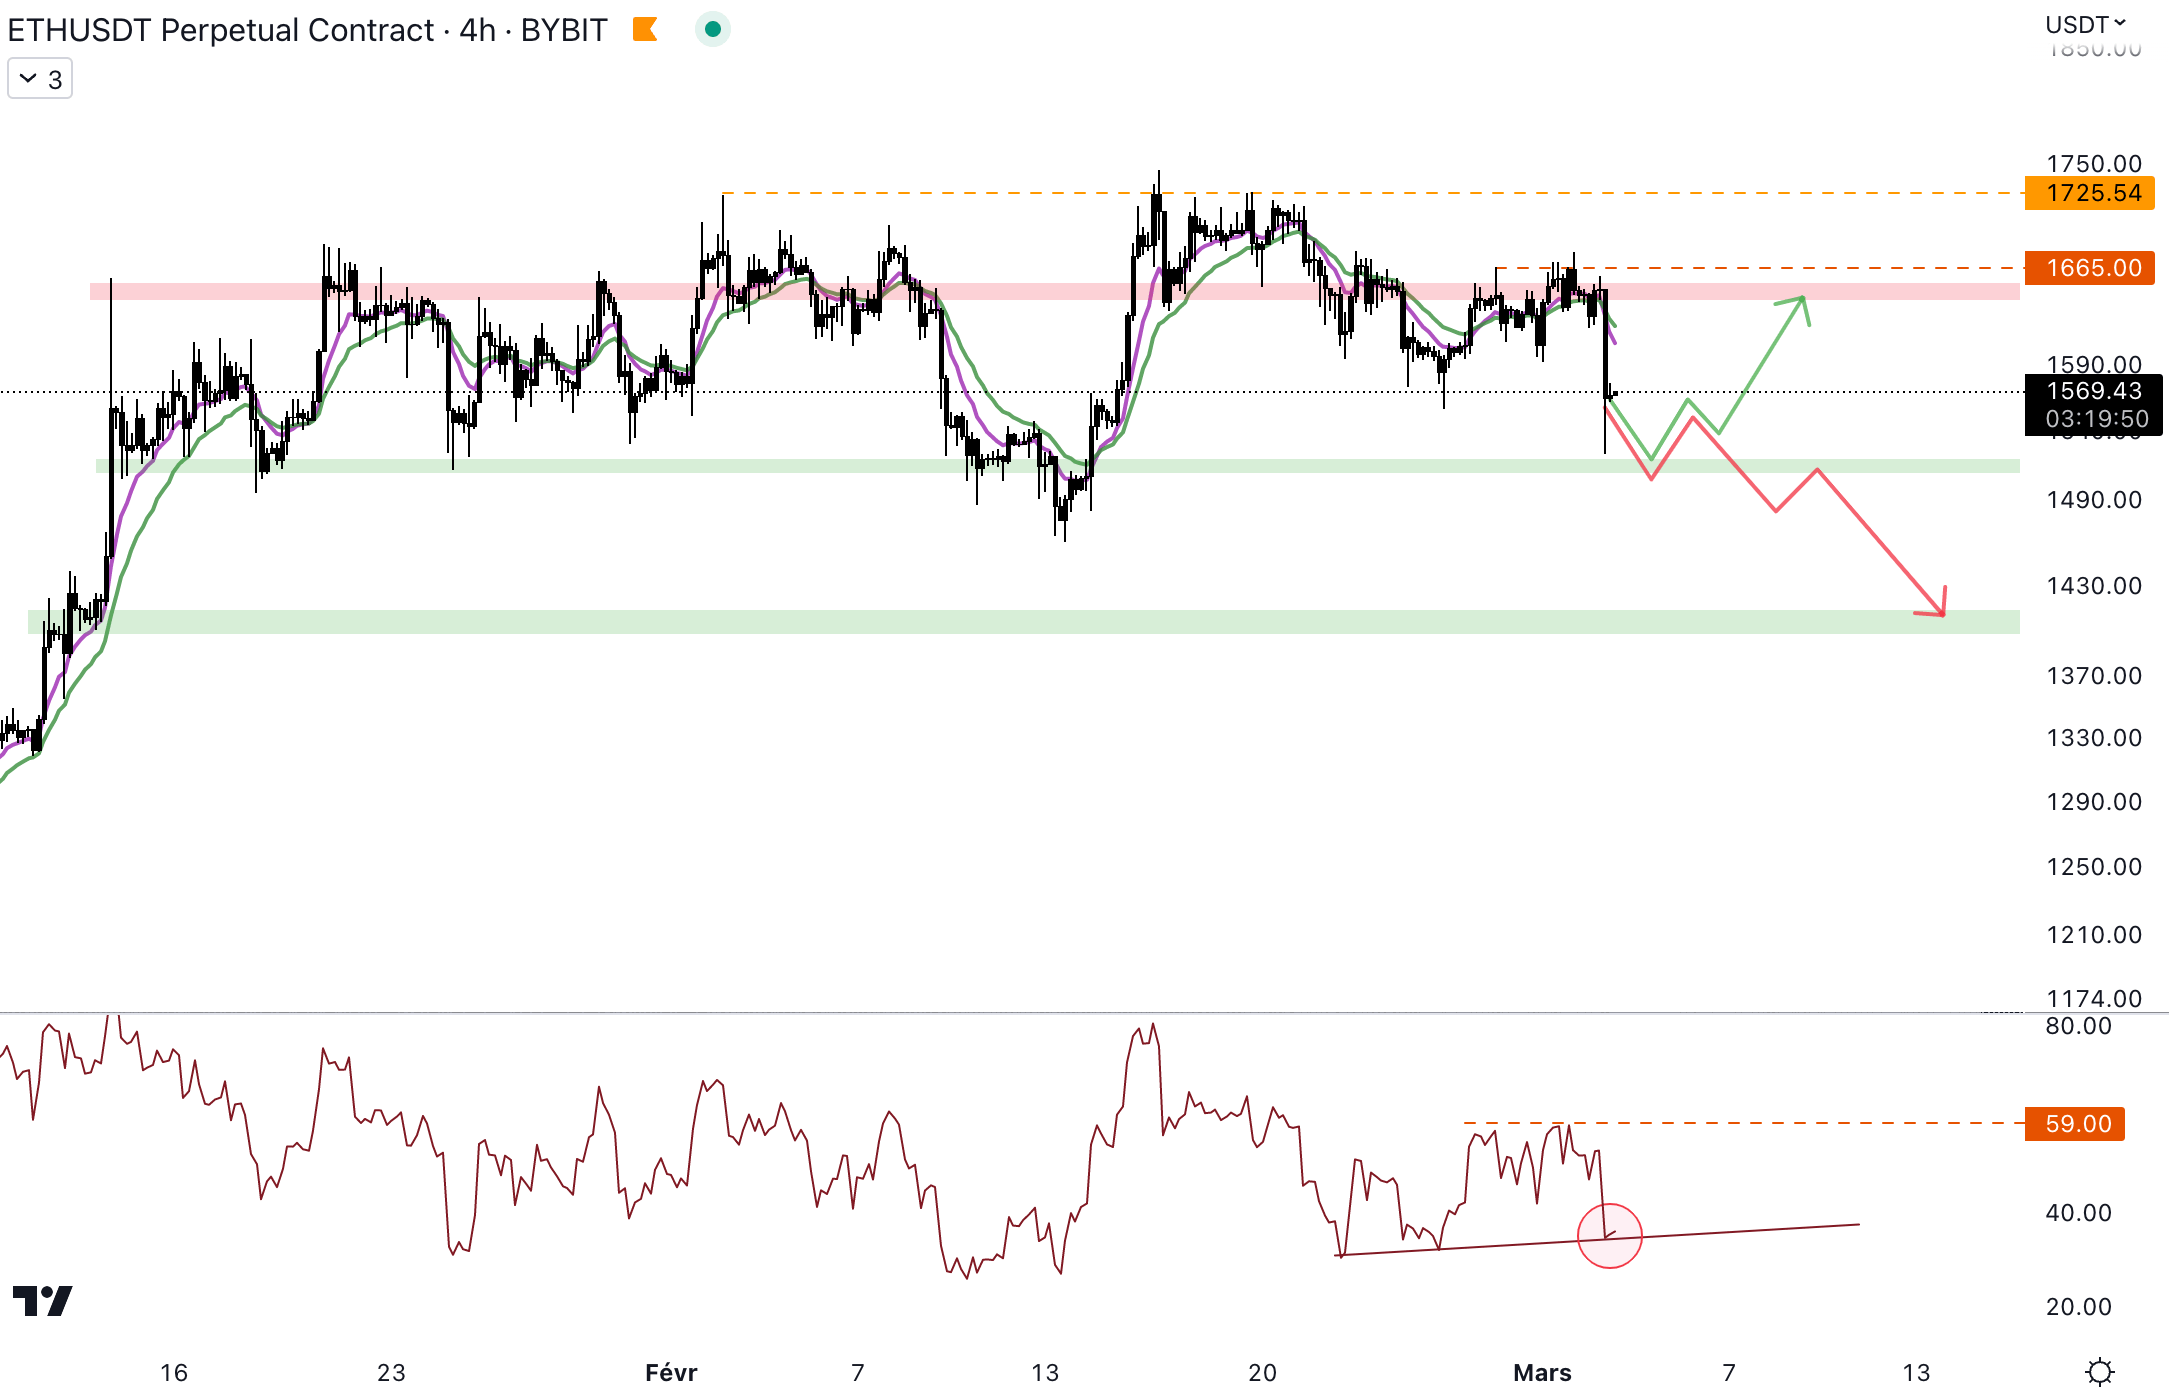The width and height of the screenshot is (2169, 1398).
Task: Click the green market status dot
Action: [713, 30]
